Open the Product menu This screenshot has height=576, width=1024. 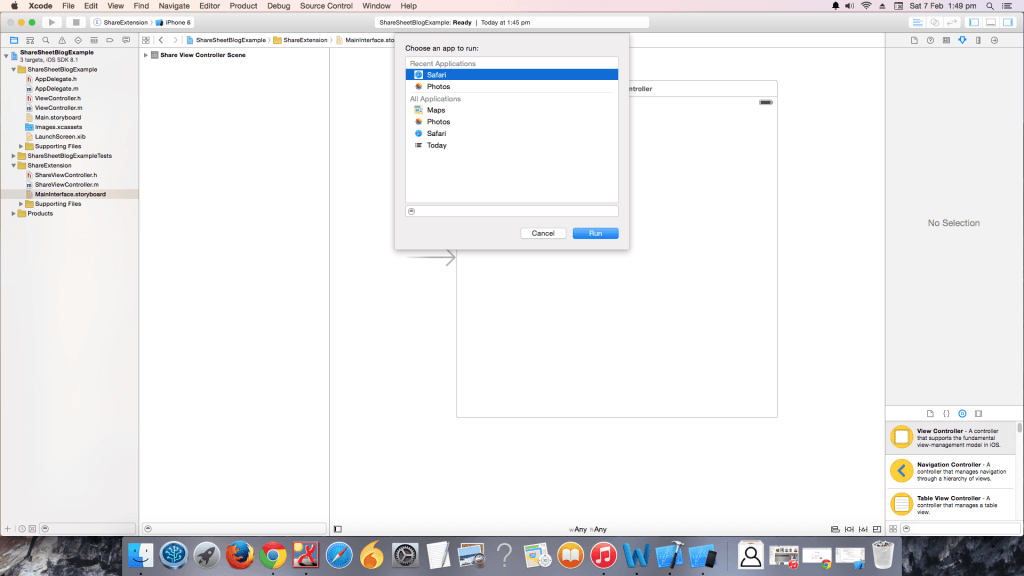(243, 6)
